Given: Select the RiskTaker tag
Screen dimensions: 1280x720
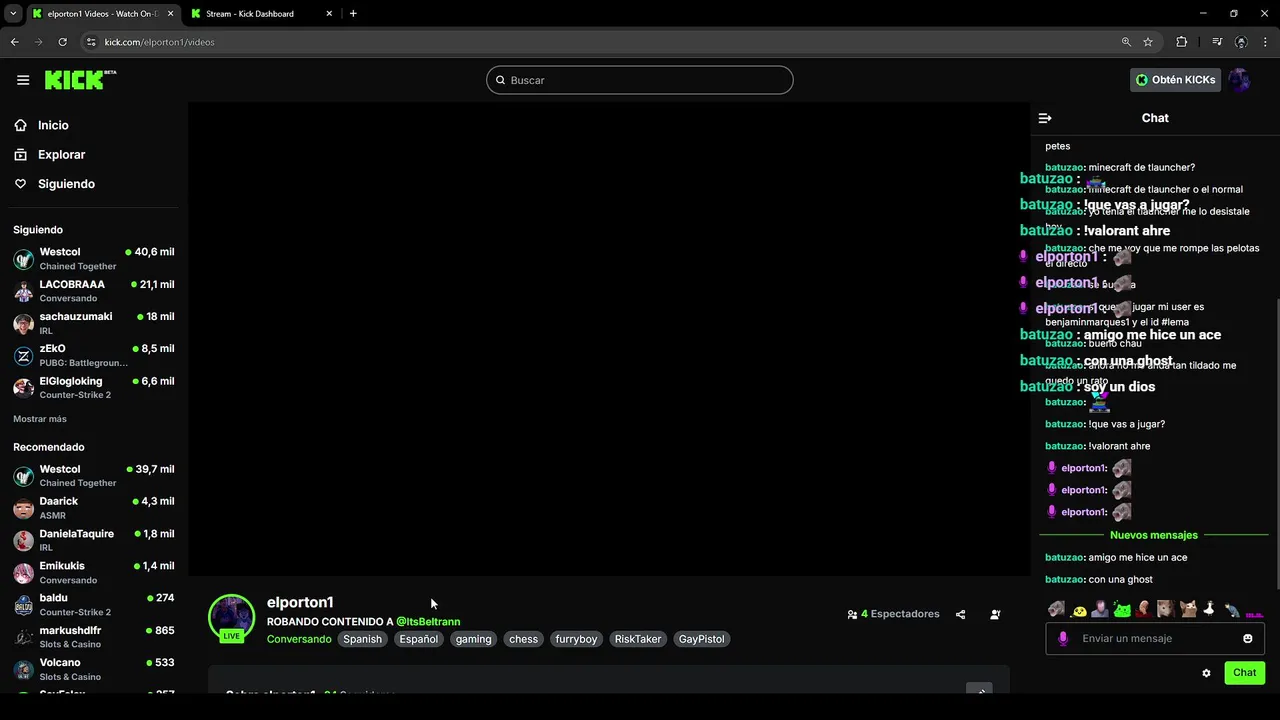Looking at the screenshot, I should pos(638,639).
